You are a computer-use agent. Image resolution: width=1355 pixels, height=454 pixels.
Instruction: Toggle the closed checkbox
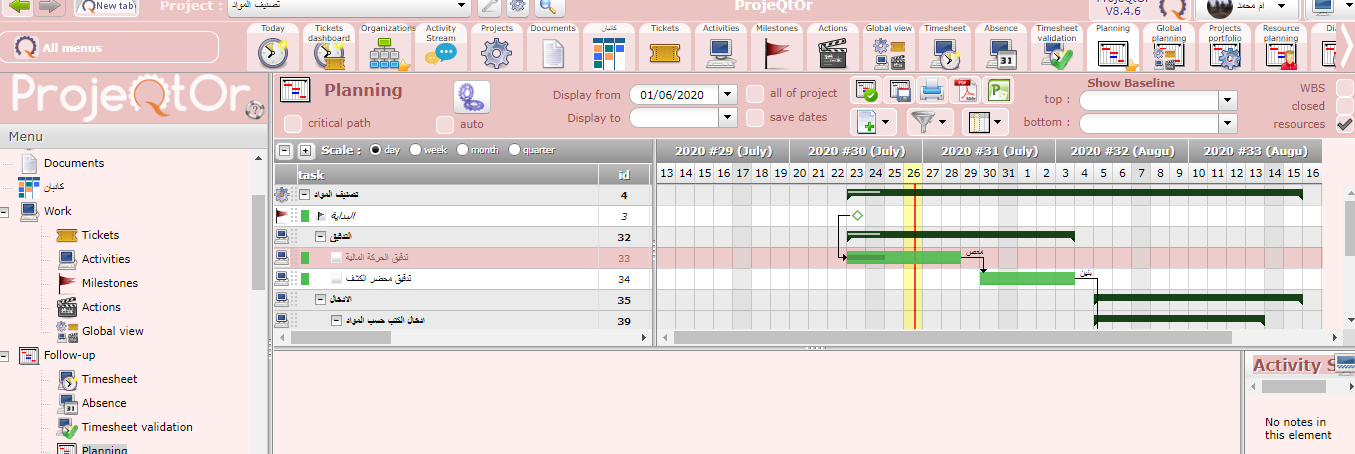1345,106
